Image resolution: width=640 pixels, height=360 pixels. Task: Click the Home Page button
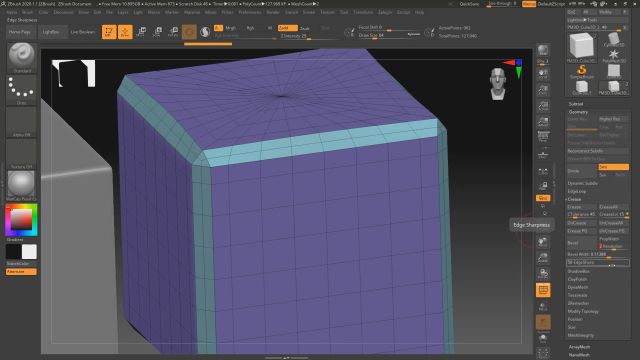pos(20,32)
